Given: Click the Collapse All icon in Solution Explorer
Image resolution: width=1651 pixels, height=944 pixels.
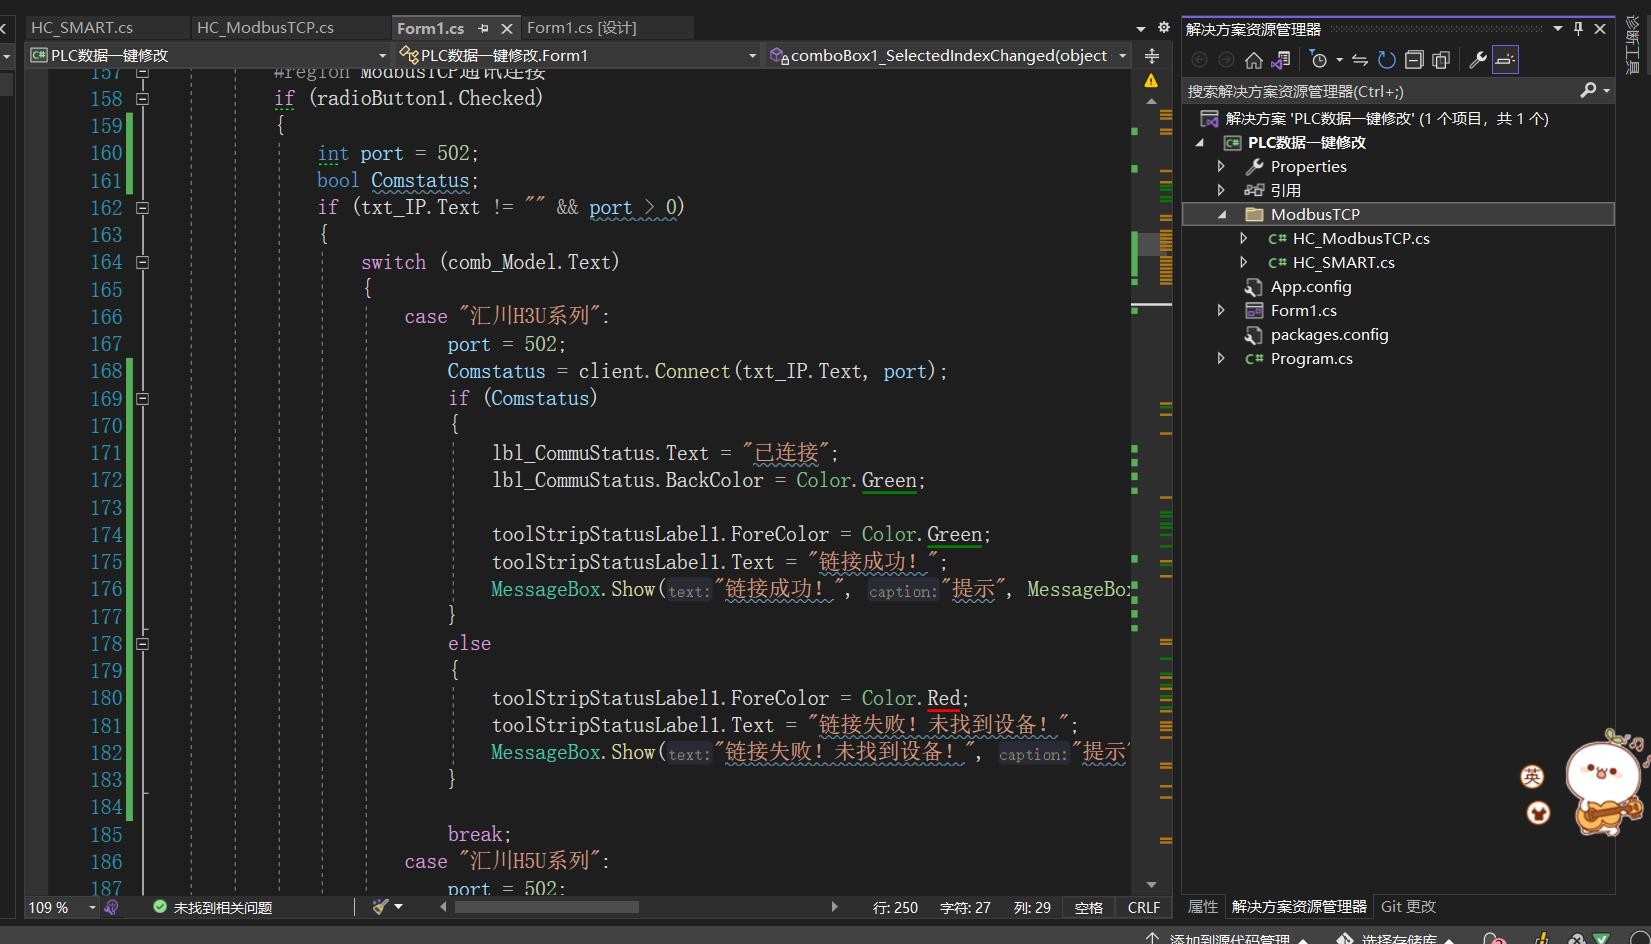Looking at the screenshot, I should [1413, 60].
